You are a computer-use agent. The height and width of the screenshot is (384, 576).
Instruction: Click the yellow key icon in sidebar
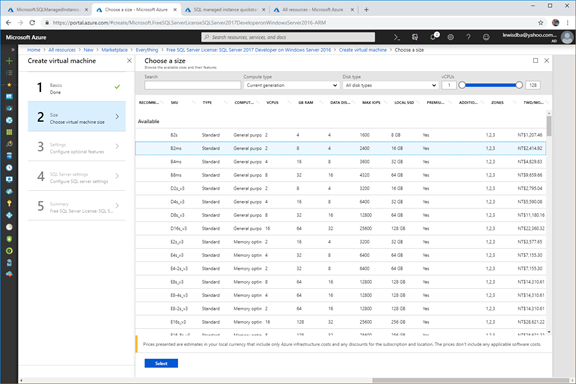[x=9, y=203]
